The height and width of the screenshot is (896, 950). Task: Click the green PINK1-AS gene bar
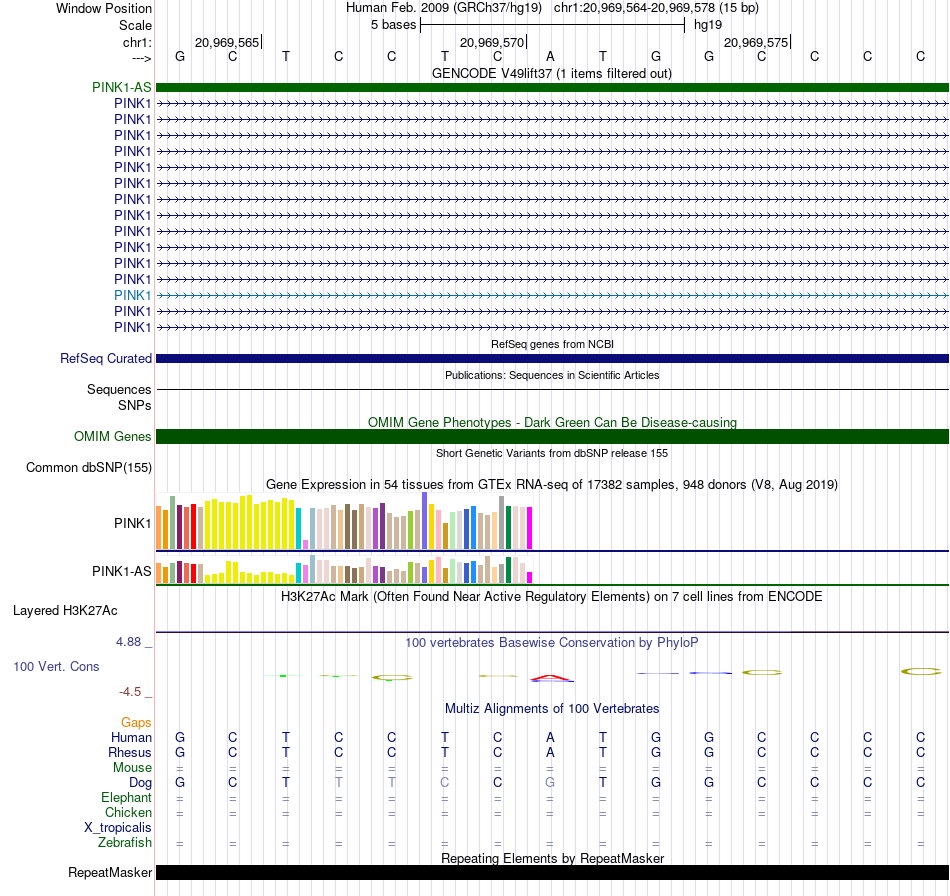click(x=552, y=87)
